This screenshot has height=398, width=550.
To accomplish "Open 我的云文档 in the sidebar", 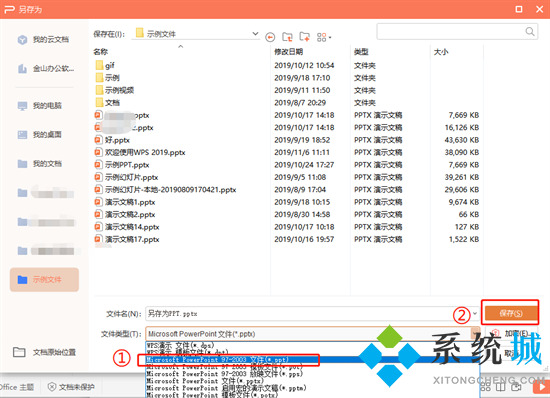I will coord(43,40).
